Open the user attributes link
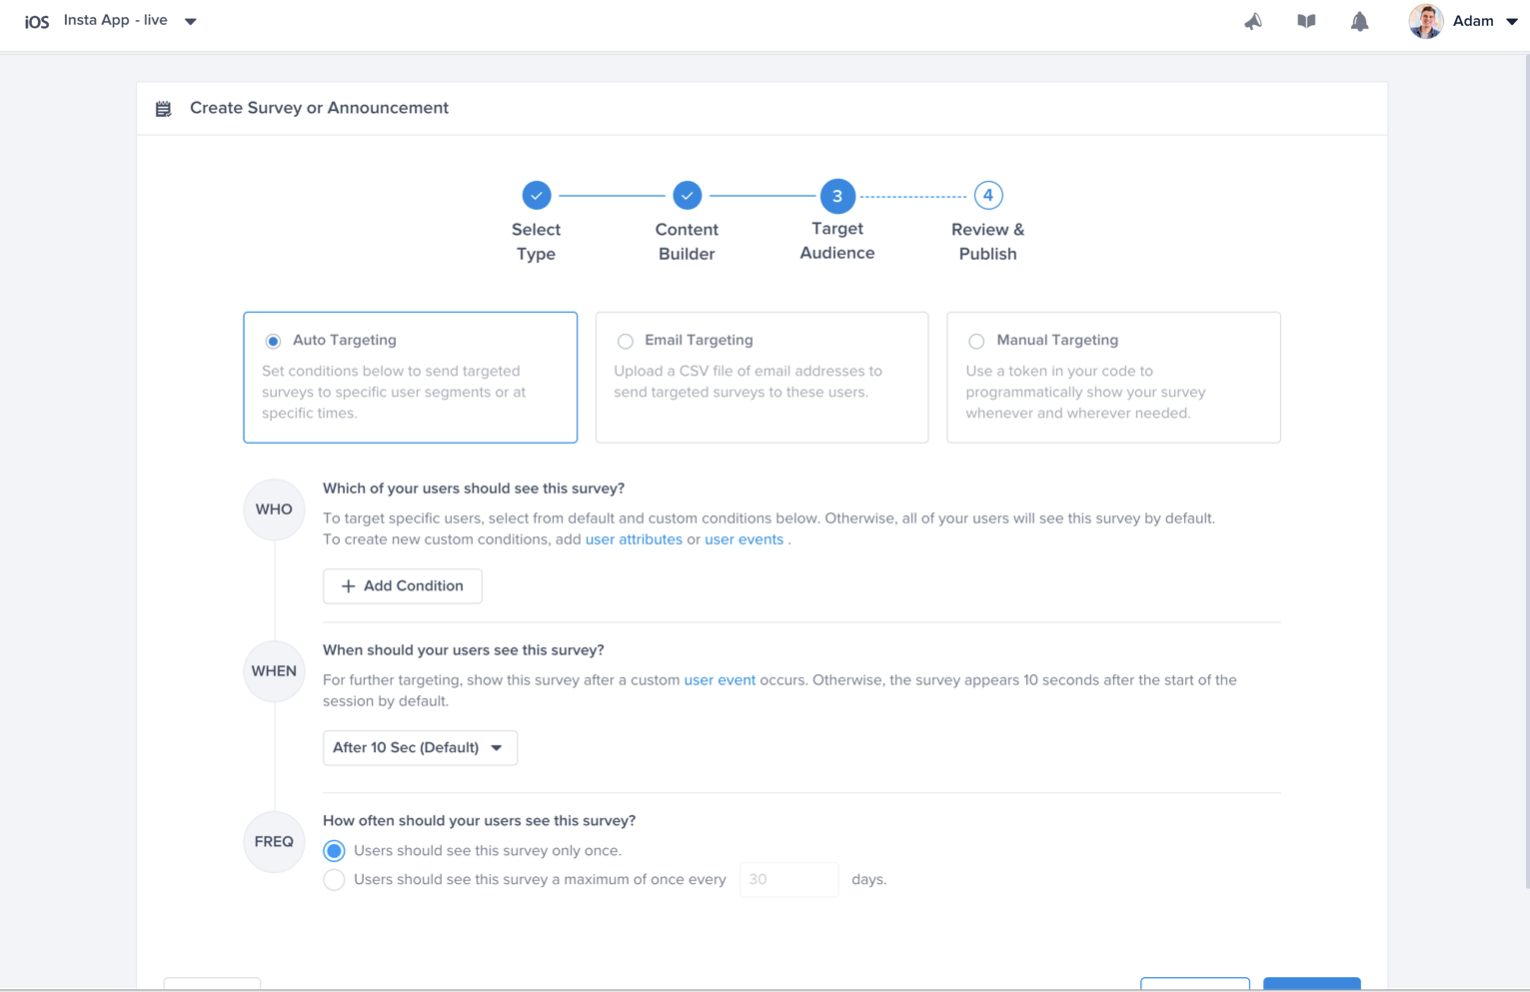 [633, 539]
